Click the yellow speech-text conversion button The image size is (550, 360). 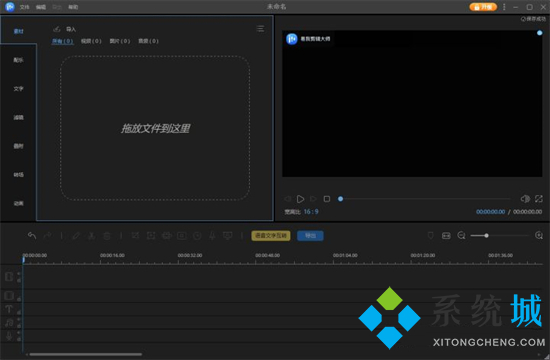coord(271,235)
